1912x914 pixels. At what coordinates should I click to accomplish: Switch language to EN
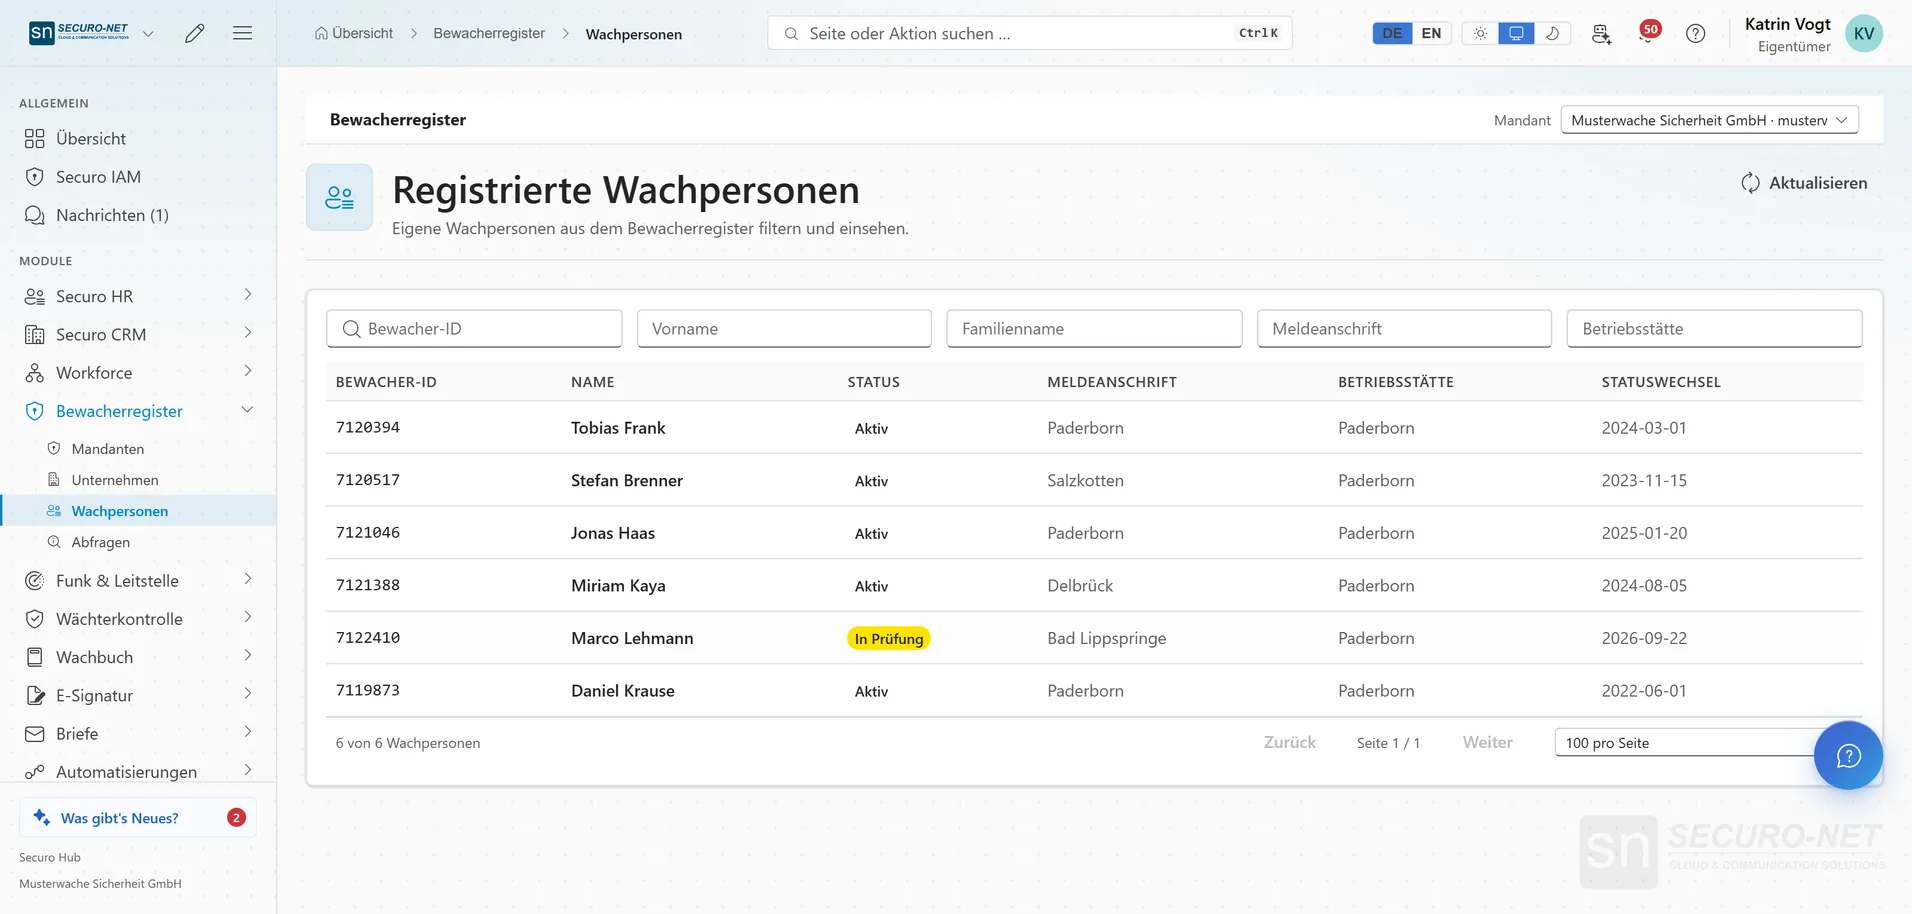click(x=1431, y=33)
